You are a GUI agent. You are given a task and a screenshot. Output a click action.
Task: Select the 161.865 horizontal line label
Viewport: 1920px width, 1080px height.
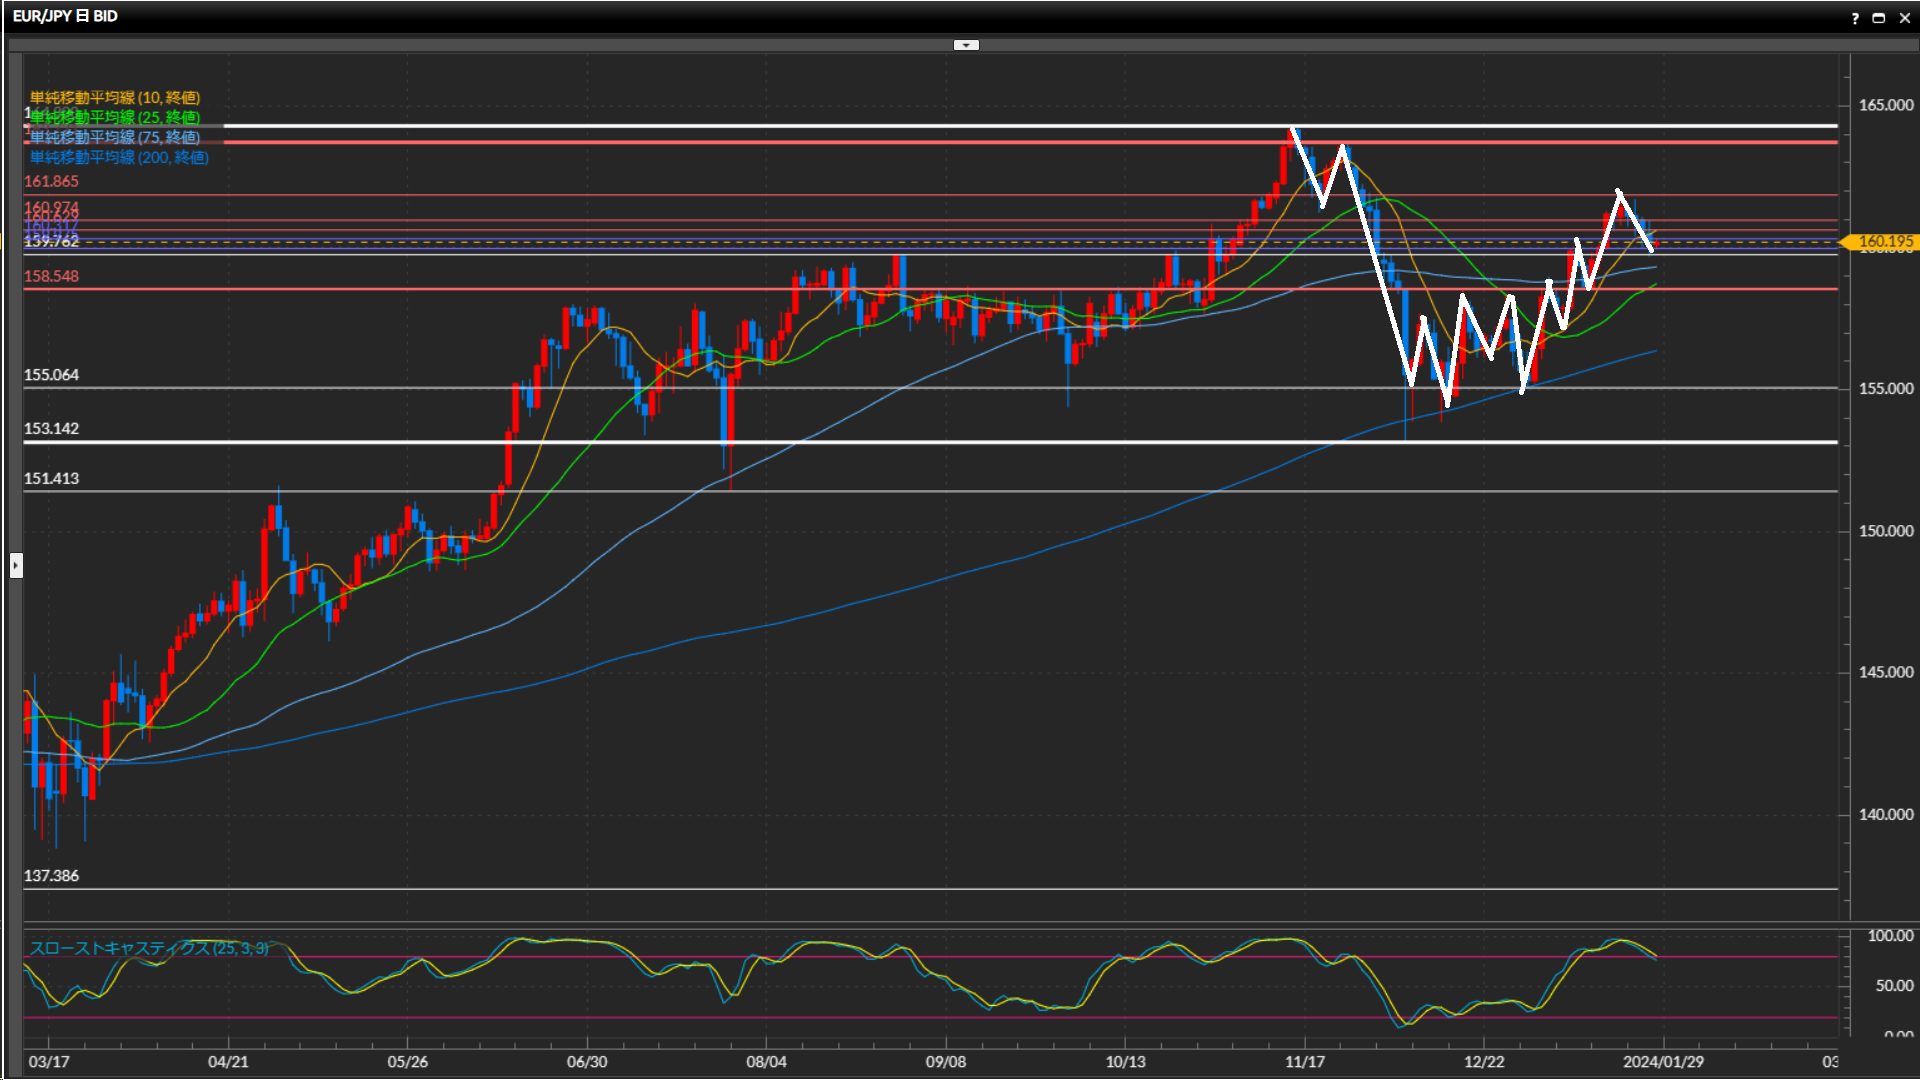pyautogui.click(x=51, y=181)
